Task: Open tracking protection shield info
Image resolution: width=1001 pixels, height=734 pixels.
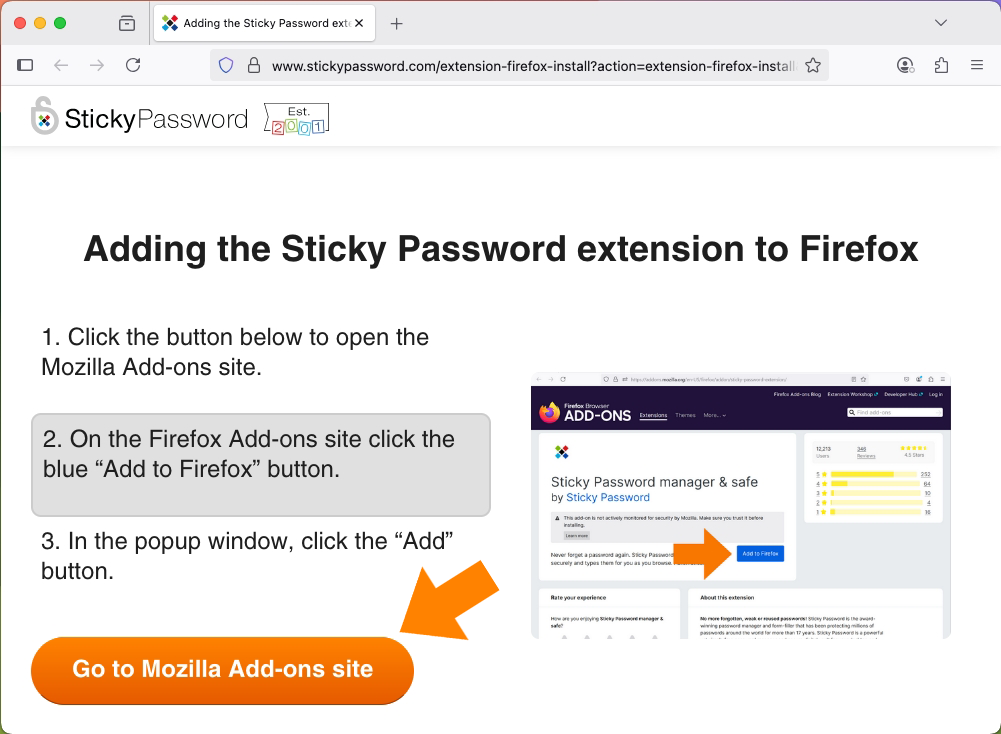Action: tap(226, 65)
